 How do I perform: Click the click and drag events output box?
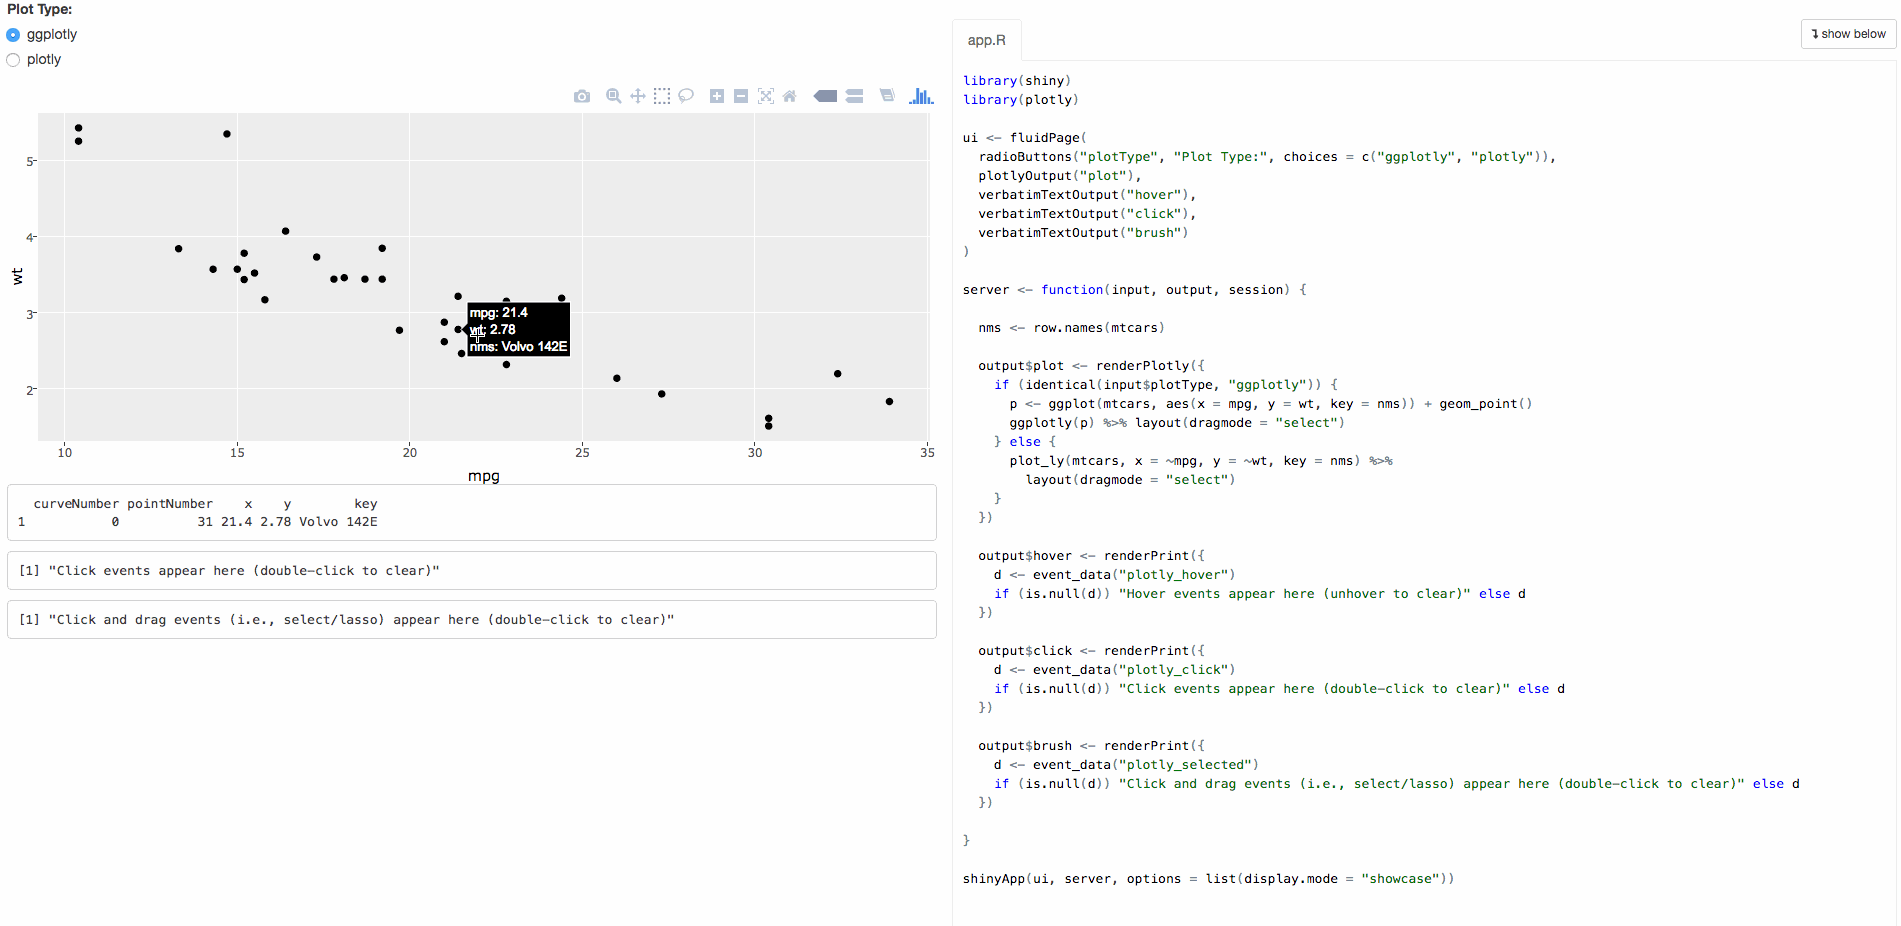point(472,620)
